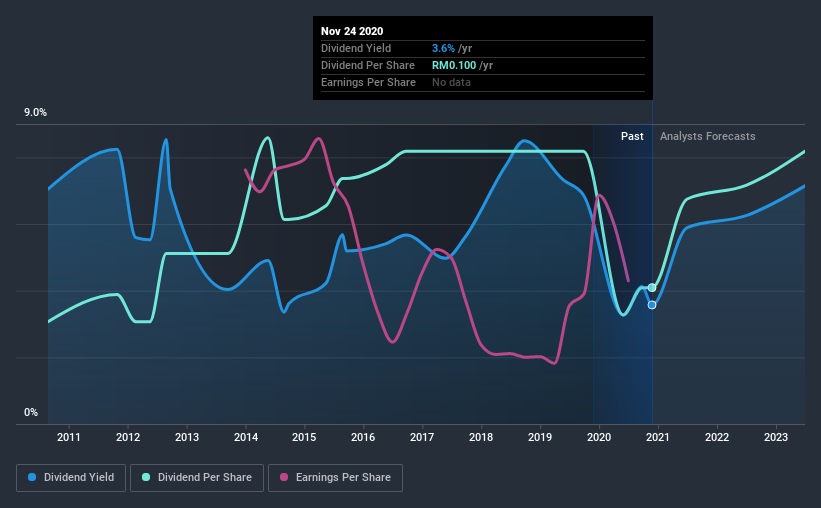Viewport: 821px width, 508px height.
Task: Click the pink Earnings Per Share legend dot
Action: tap(284, 477)
